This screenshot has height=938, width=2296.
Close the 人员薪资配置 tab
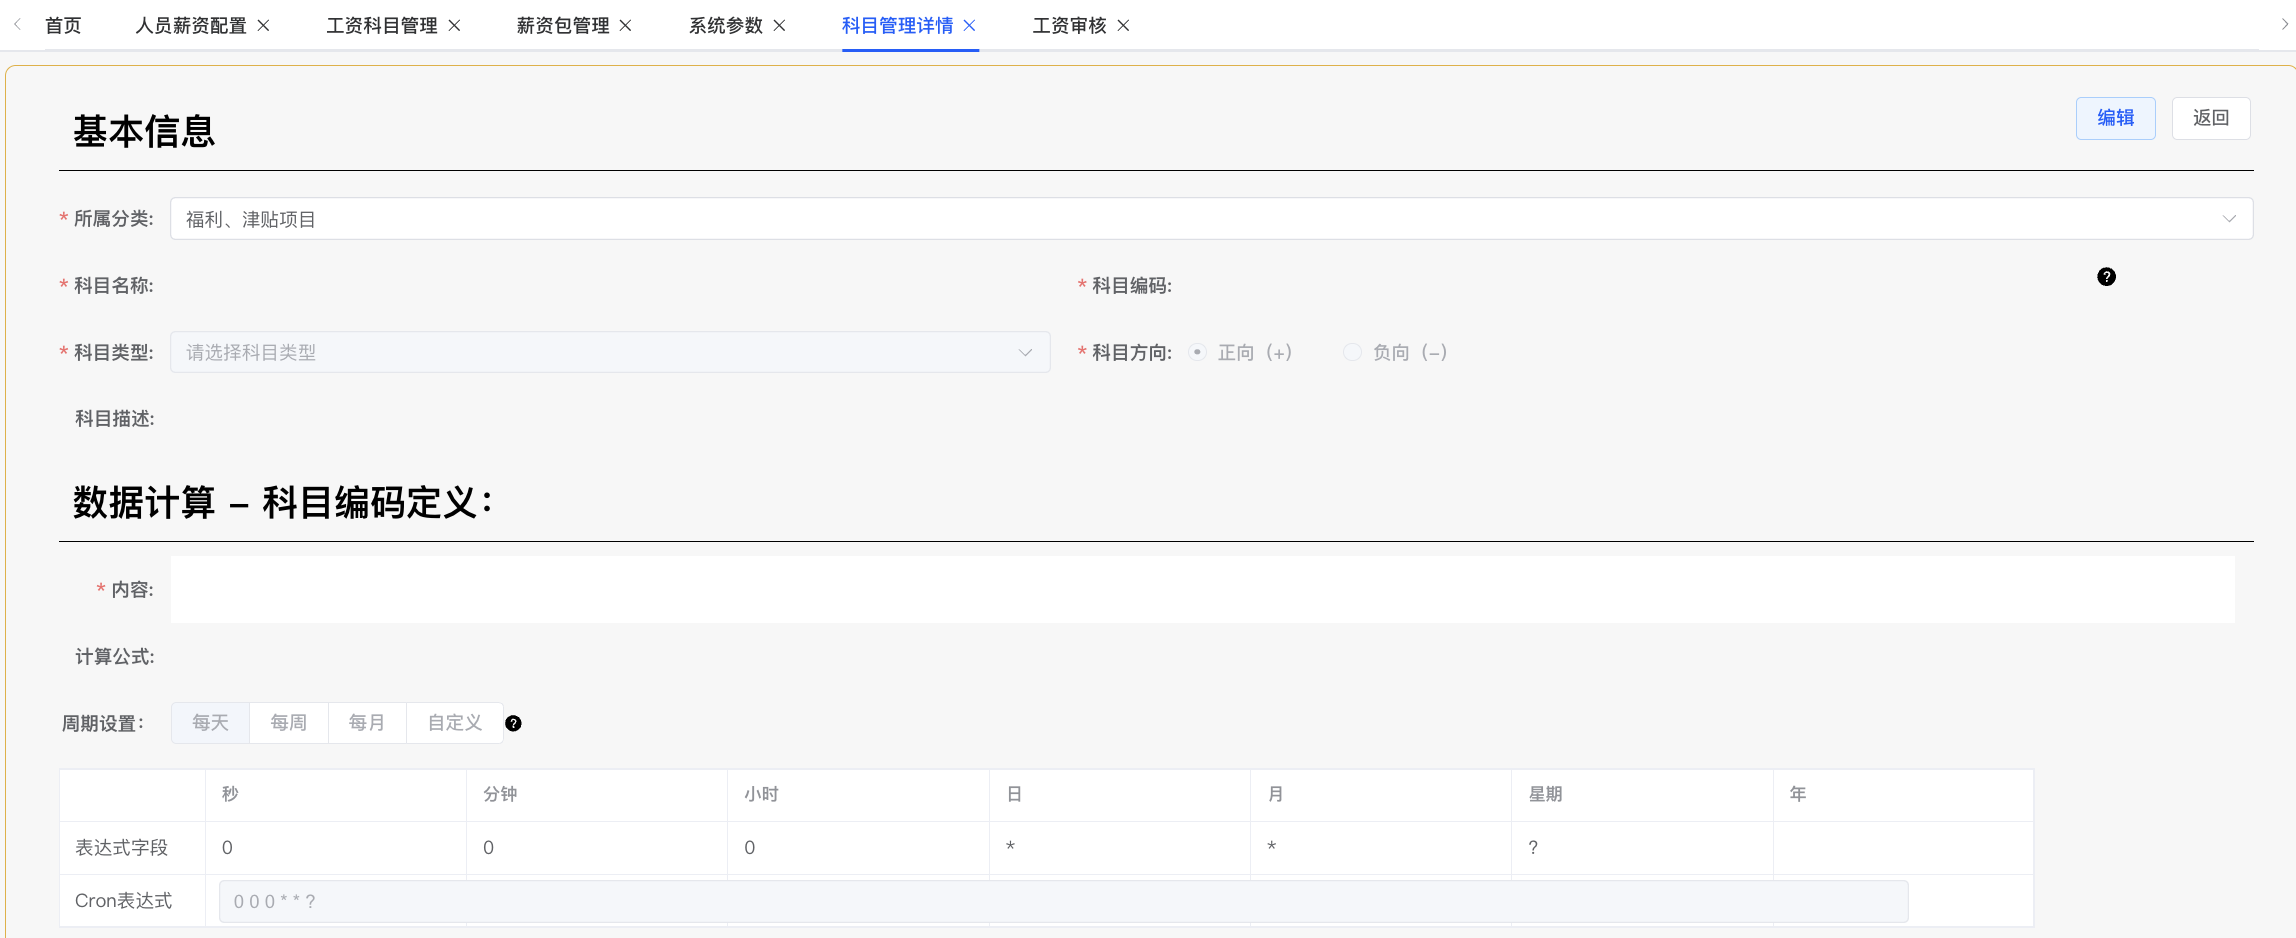click(x=264, y=25)
